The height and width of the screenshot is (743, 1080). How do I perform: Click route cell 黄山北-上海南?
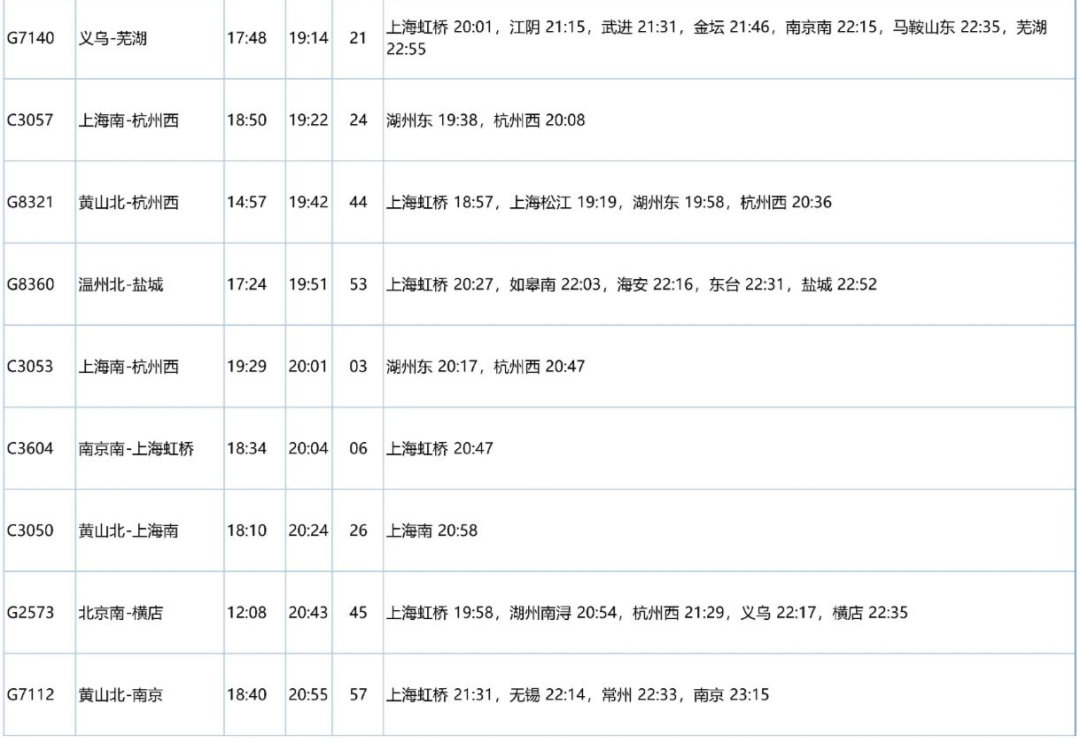click(128, 530)
